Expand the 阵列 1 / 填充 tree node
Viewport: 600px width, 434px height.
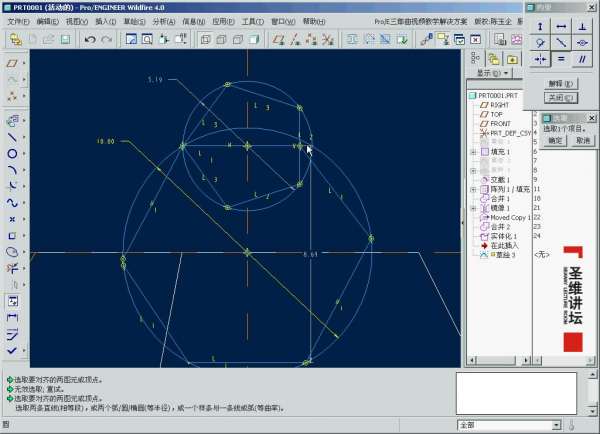pos(473,189)
